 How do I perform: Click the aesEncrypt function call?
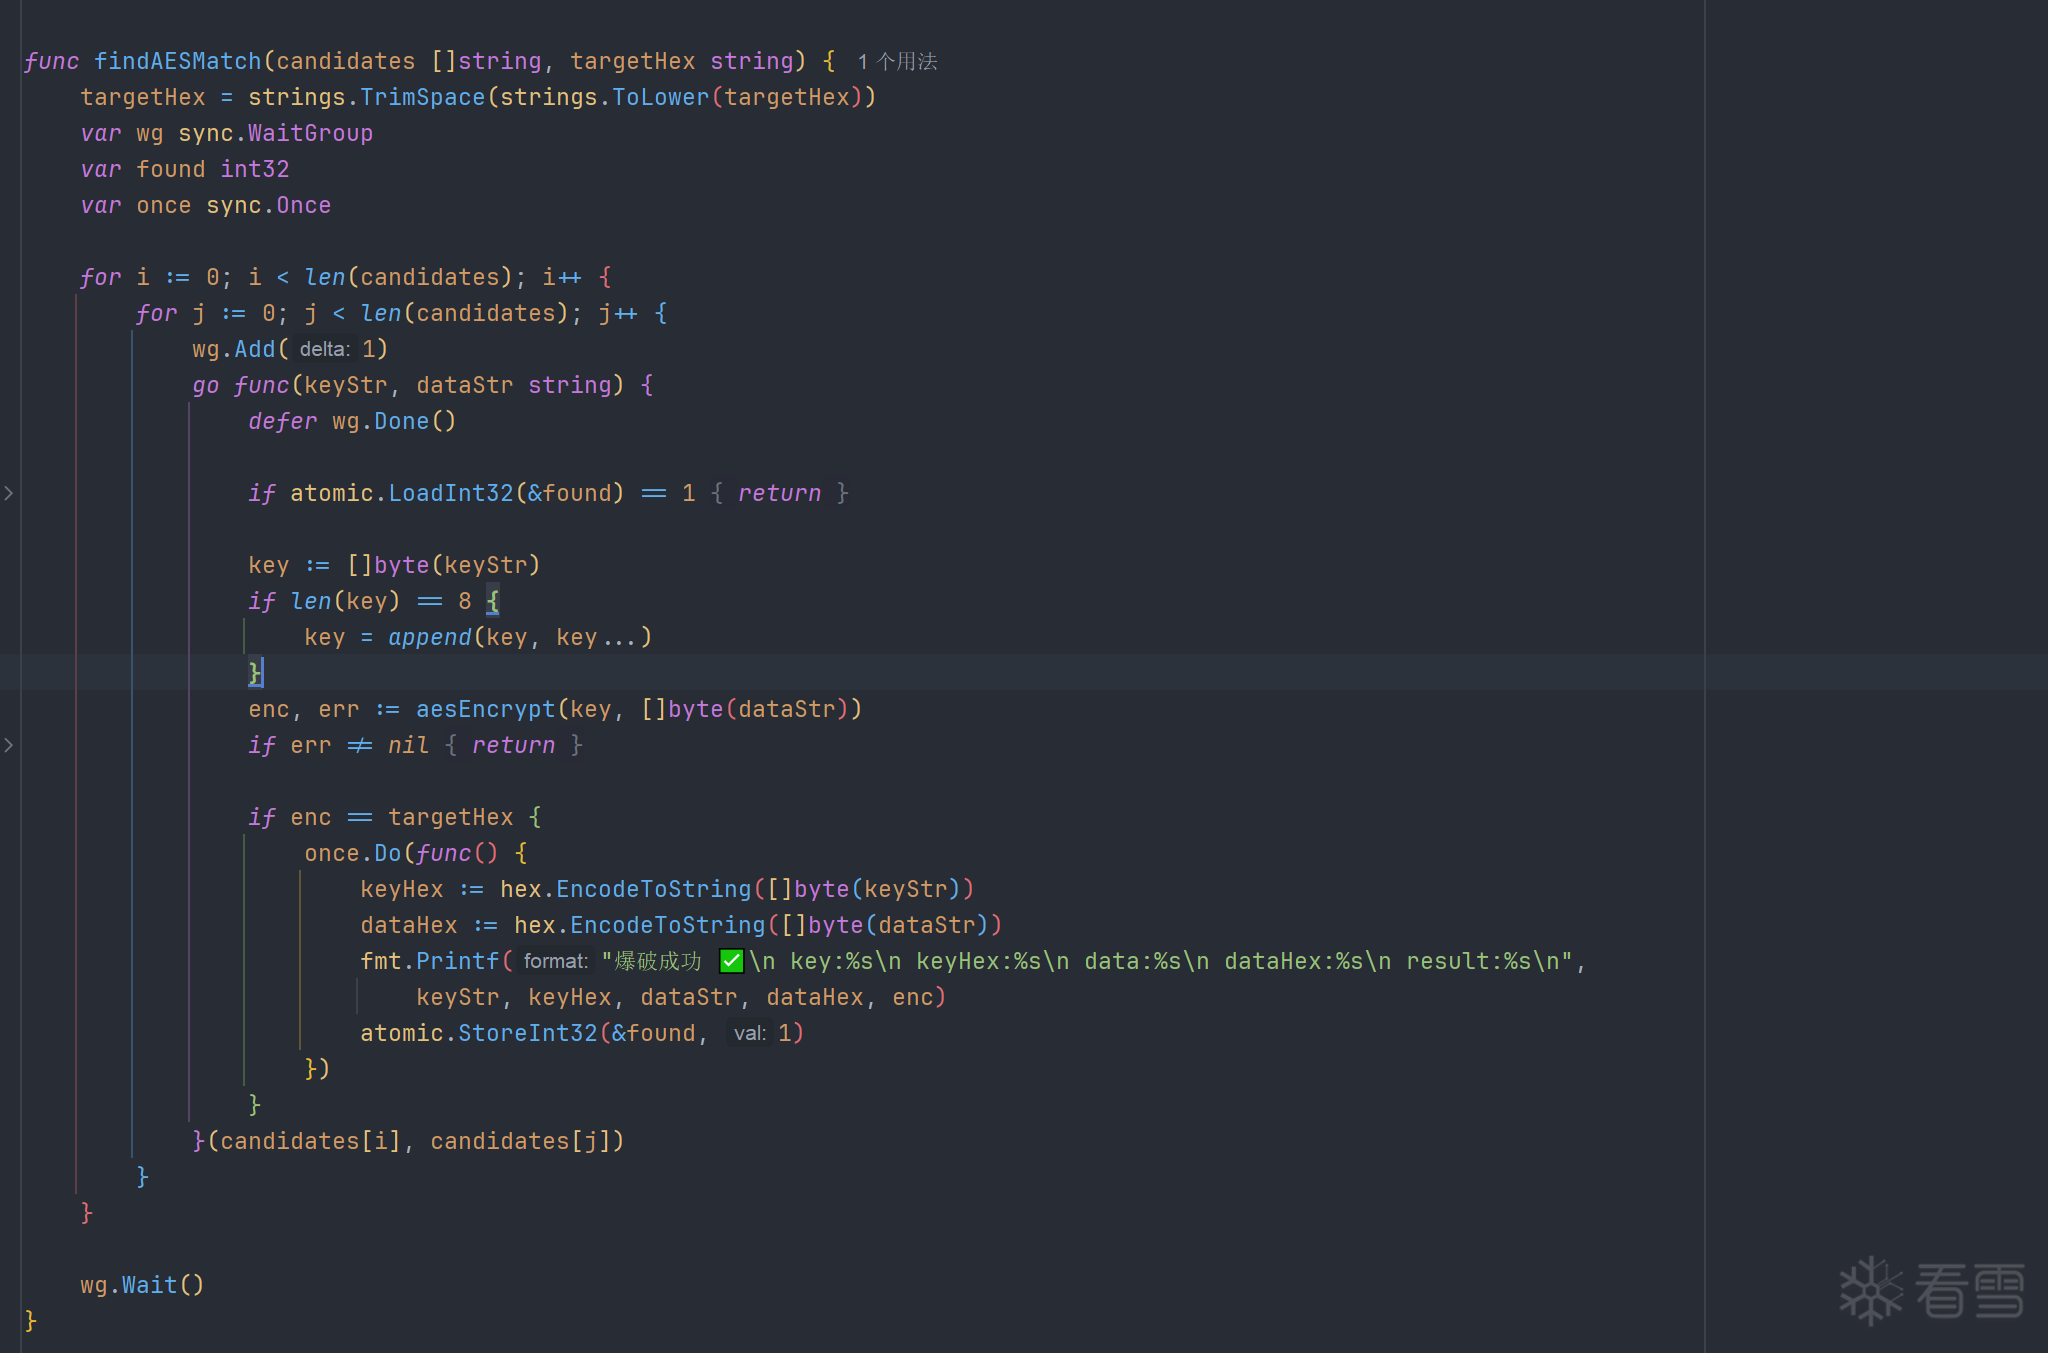(485, 709)
